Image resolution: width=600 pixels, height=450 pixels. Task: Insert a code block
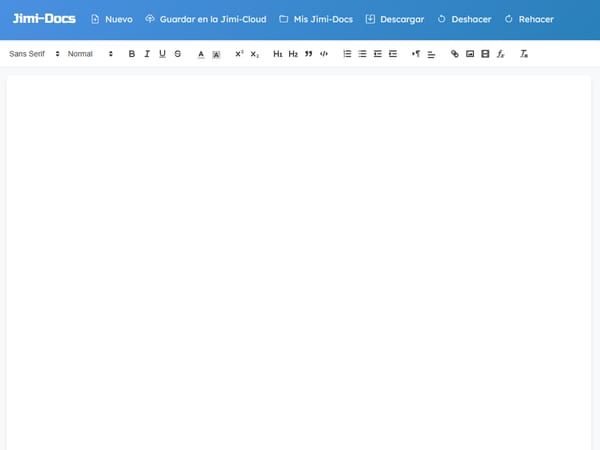(x=324, y=54)
